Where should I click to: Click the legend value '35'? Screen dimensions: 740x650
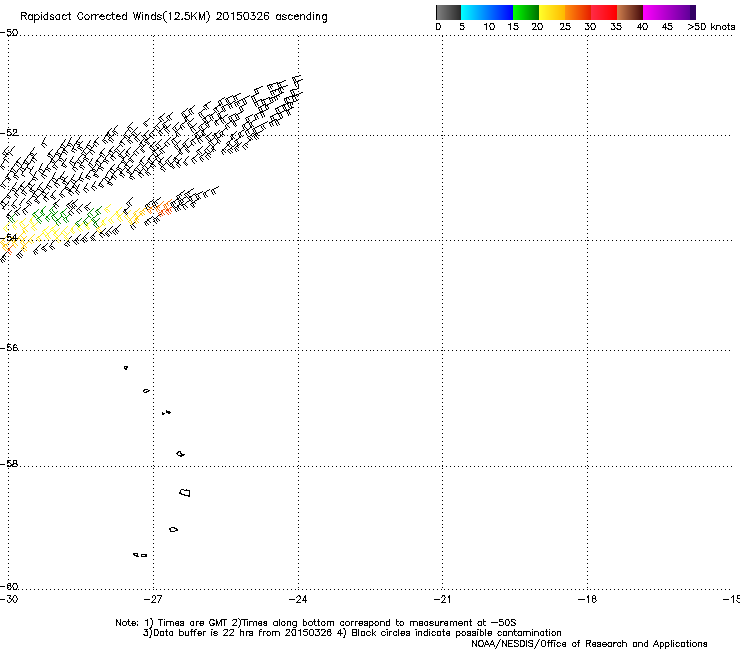point(616,27)
